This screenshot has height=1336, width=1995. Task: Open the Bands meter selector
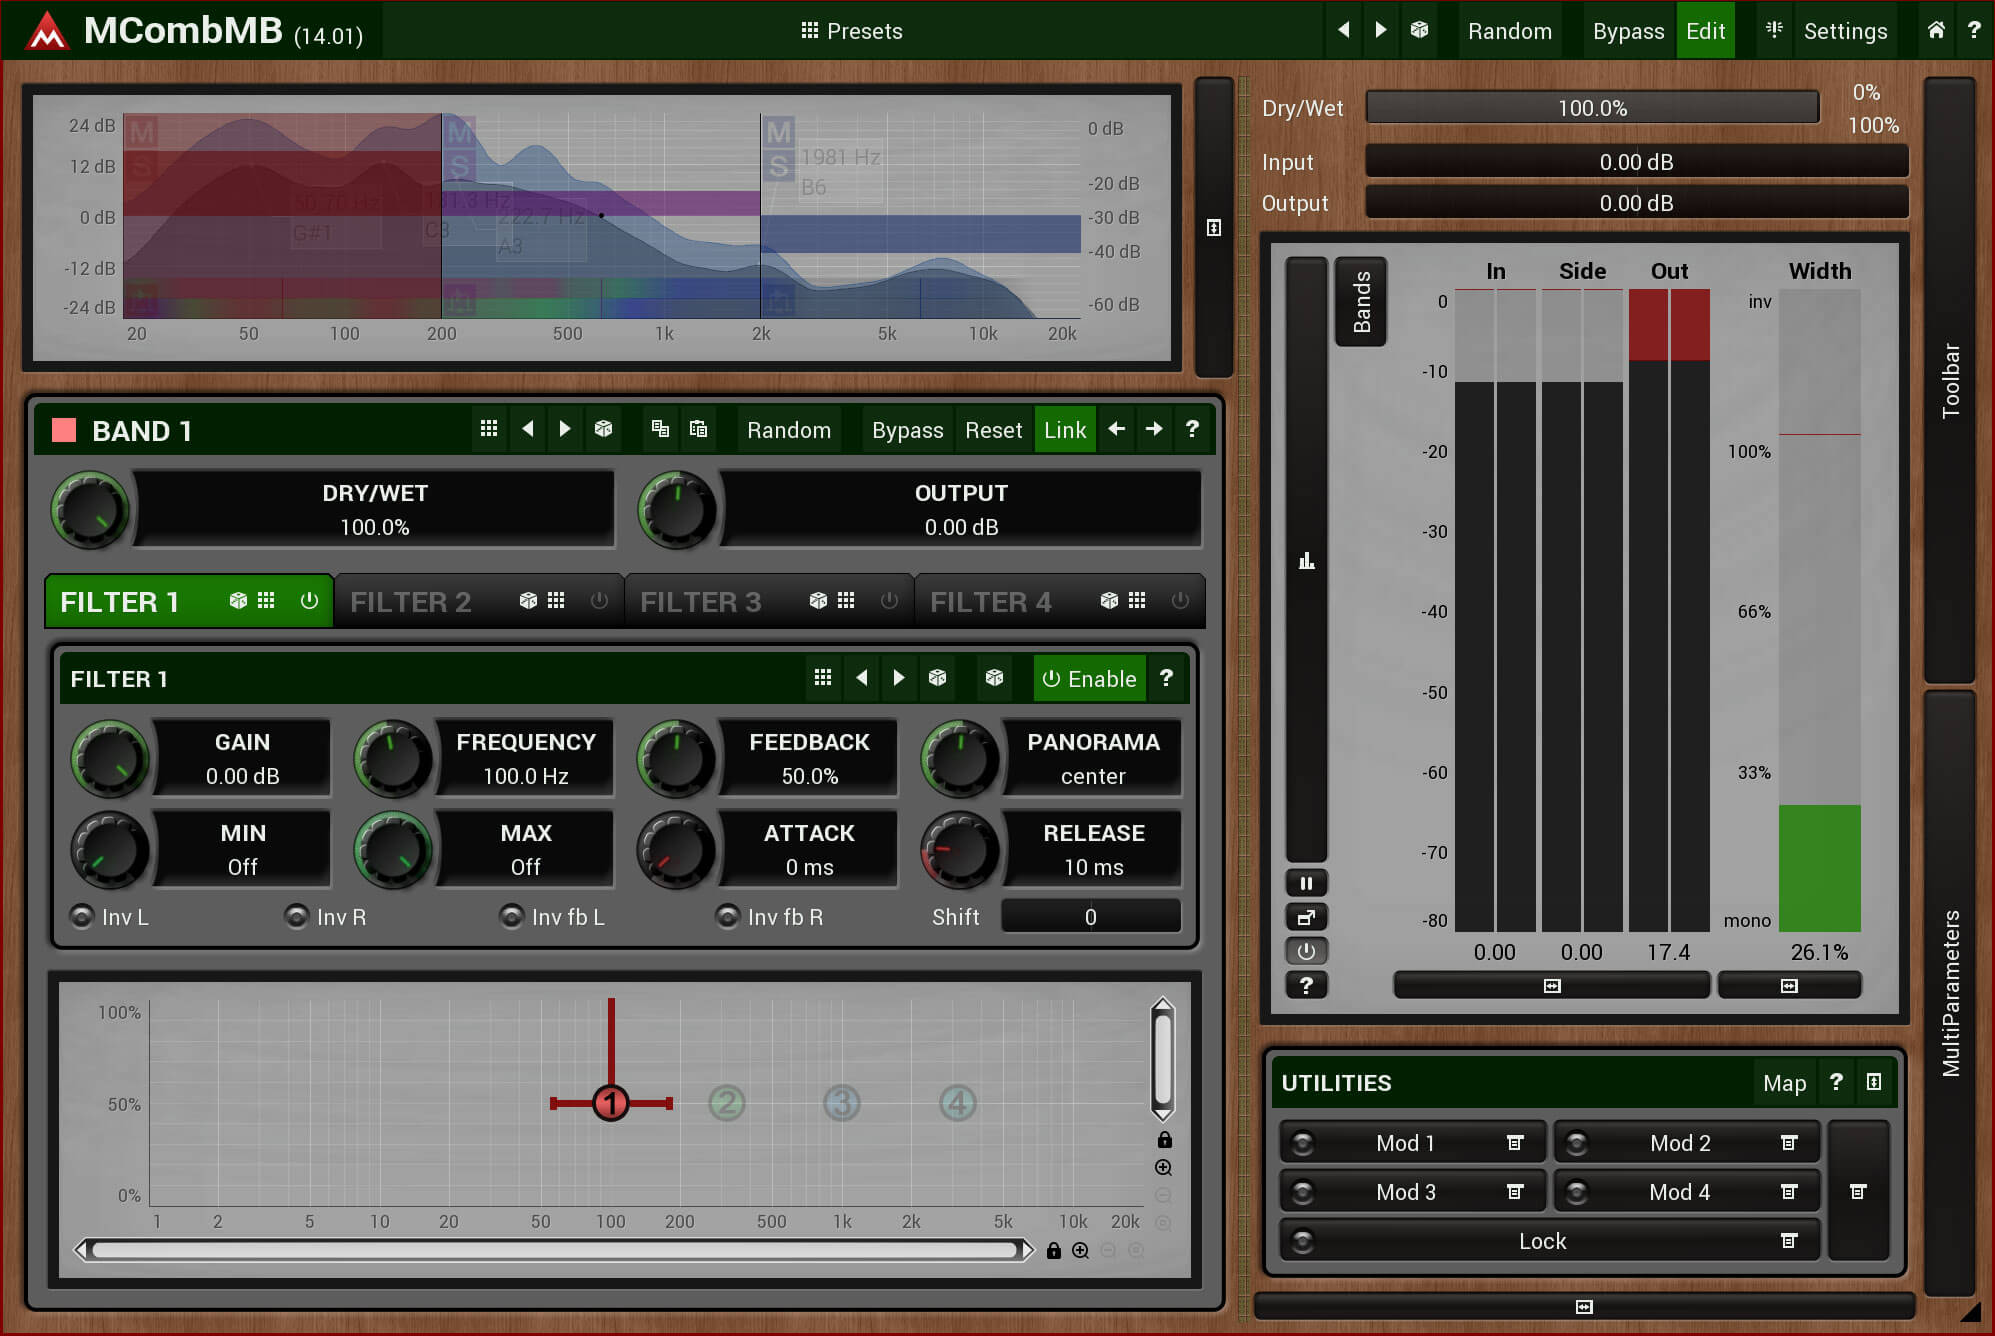point(1361,301)
